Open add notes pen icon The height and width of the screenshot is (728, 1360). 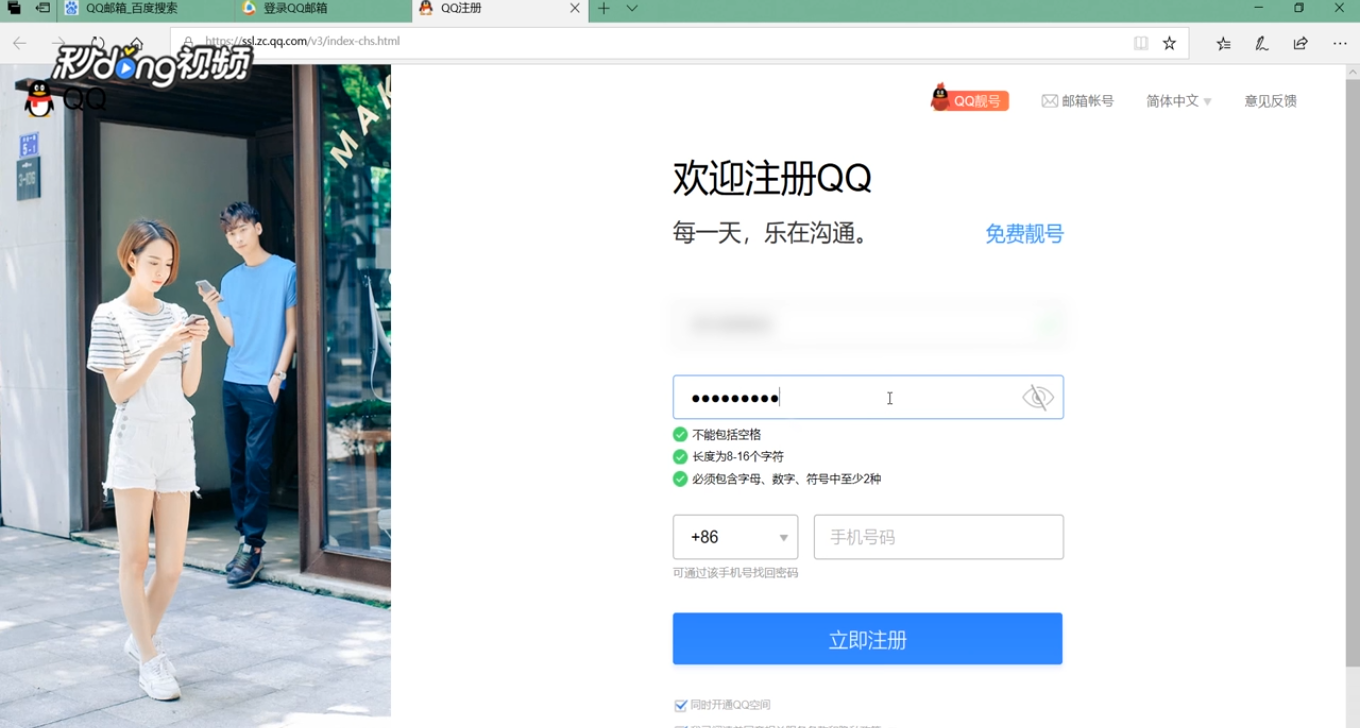[1262, 43]
